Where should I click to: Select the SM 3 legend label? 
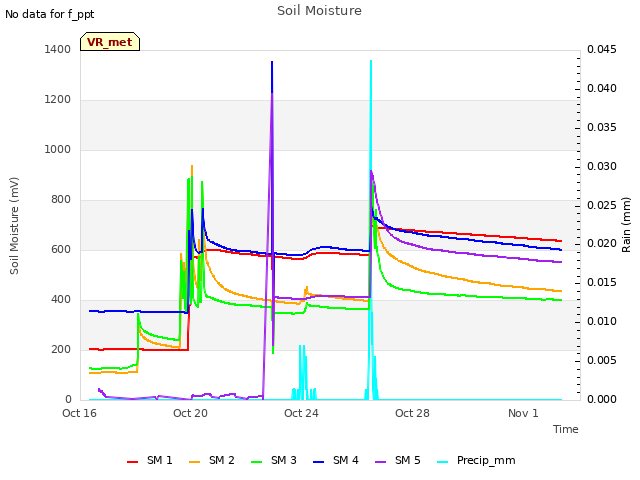[284, 460]
